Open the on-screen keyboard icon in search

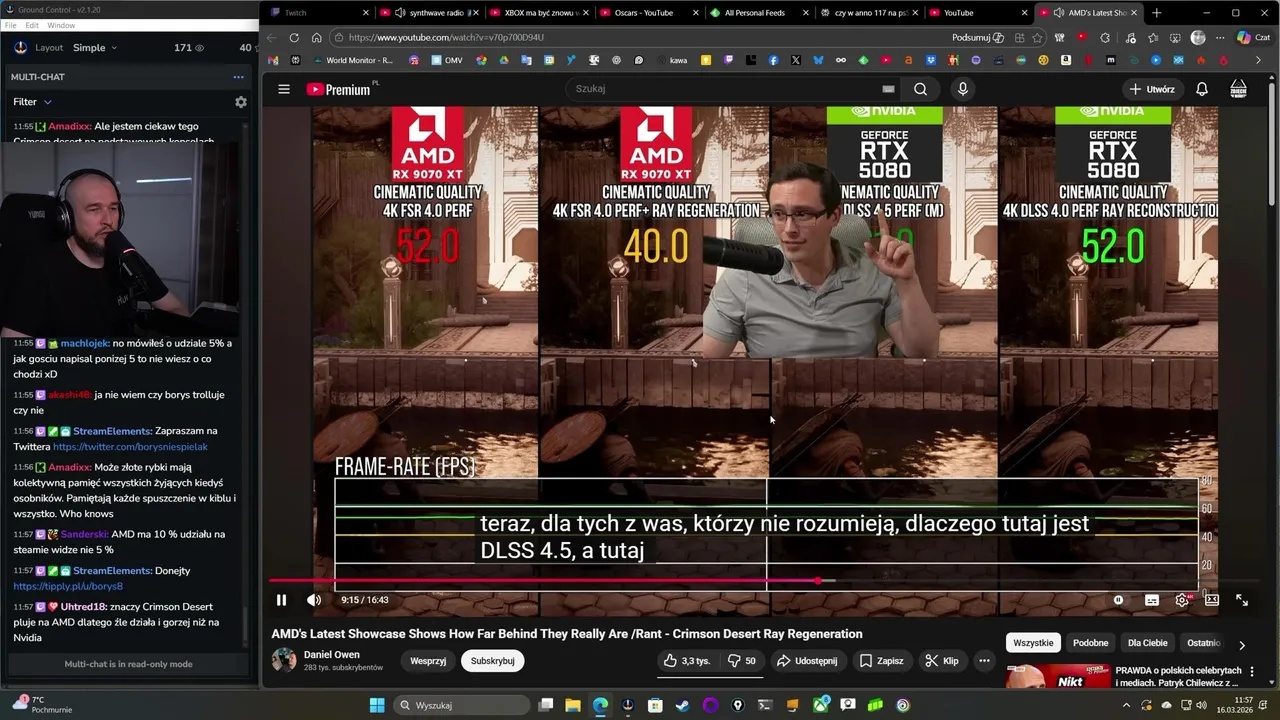click(x=888, y=89)
